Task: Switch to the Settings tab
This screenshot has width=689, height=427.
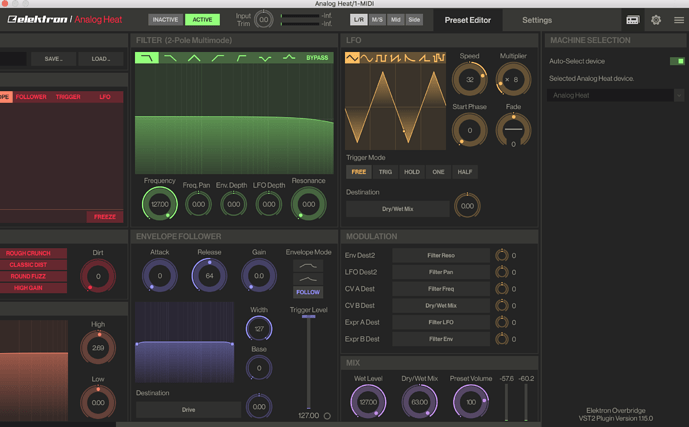Action: [x=537, y=20]
